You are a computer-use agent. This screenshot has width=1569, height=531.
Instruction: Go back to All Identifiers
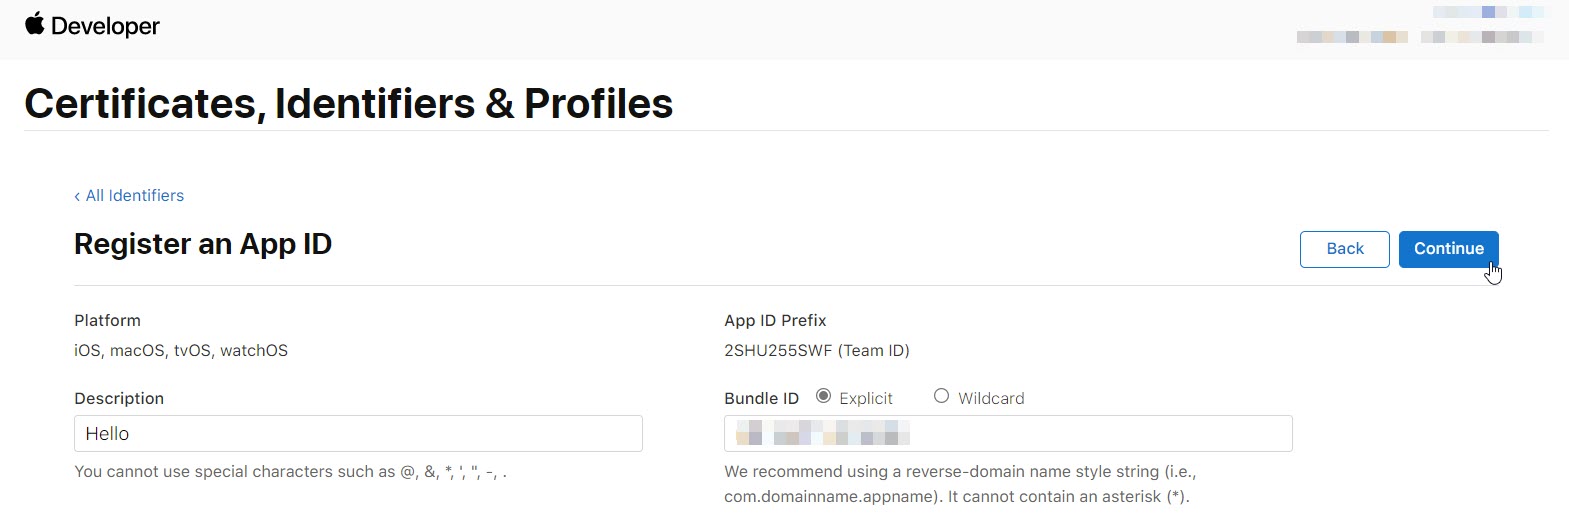pyautogui.click(x=129, y=195)
